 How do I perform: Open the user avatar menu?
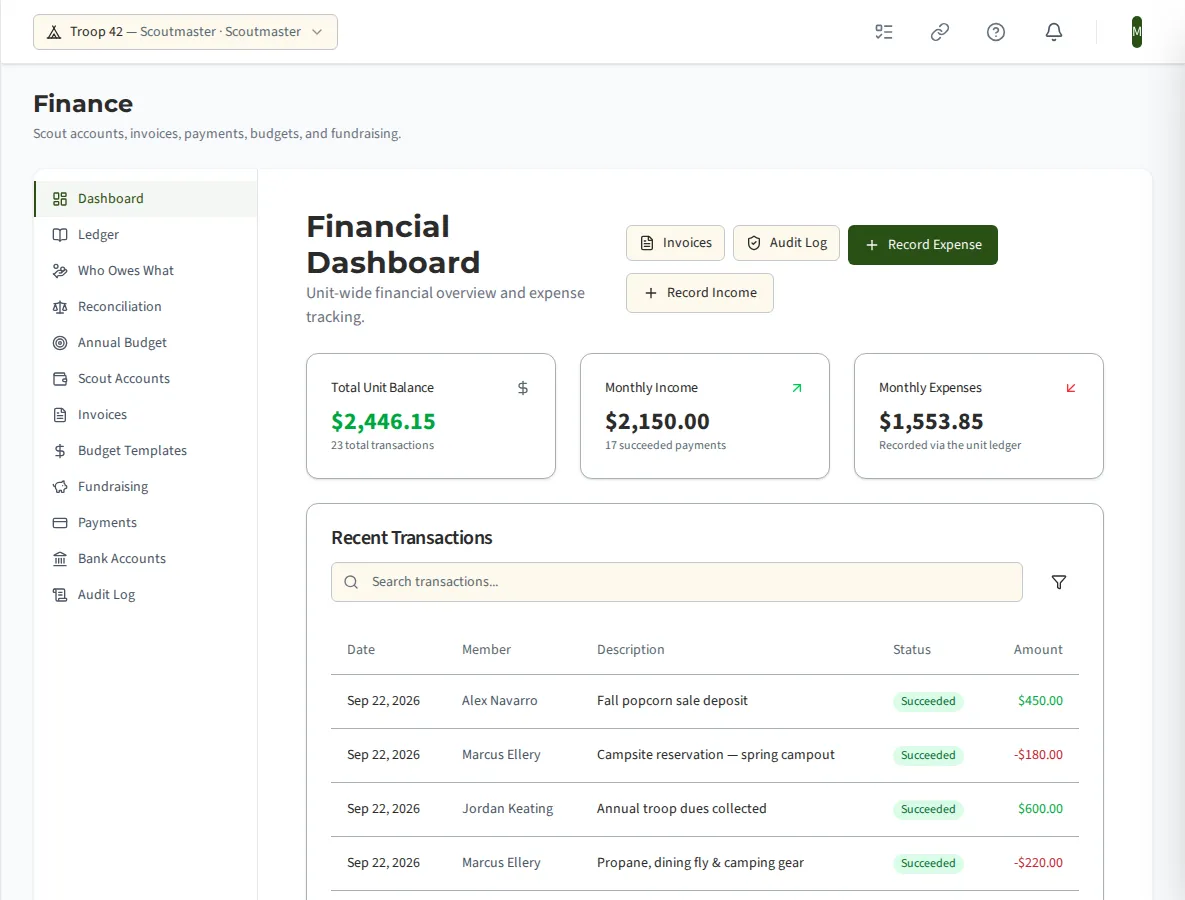point(1137,32)
